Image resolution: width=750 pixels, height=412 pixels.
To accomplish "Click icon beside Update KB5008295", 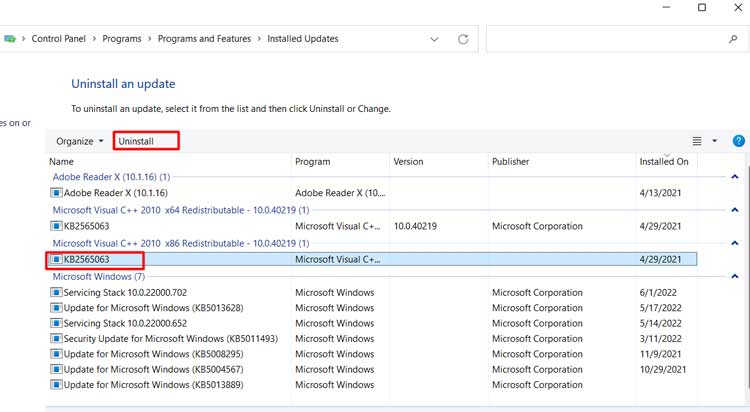I will [56, 354].
